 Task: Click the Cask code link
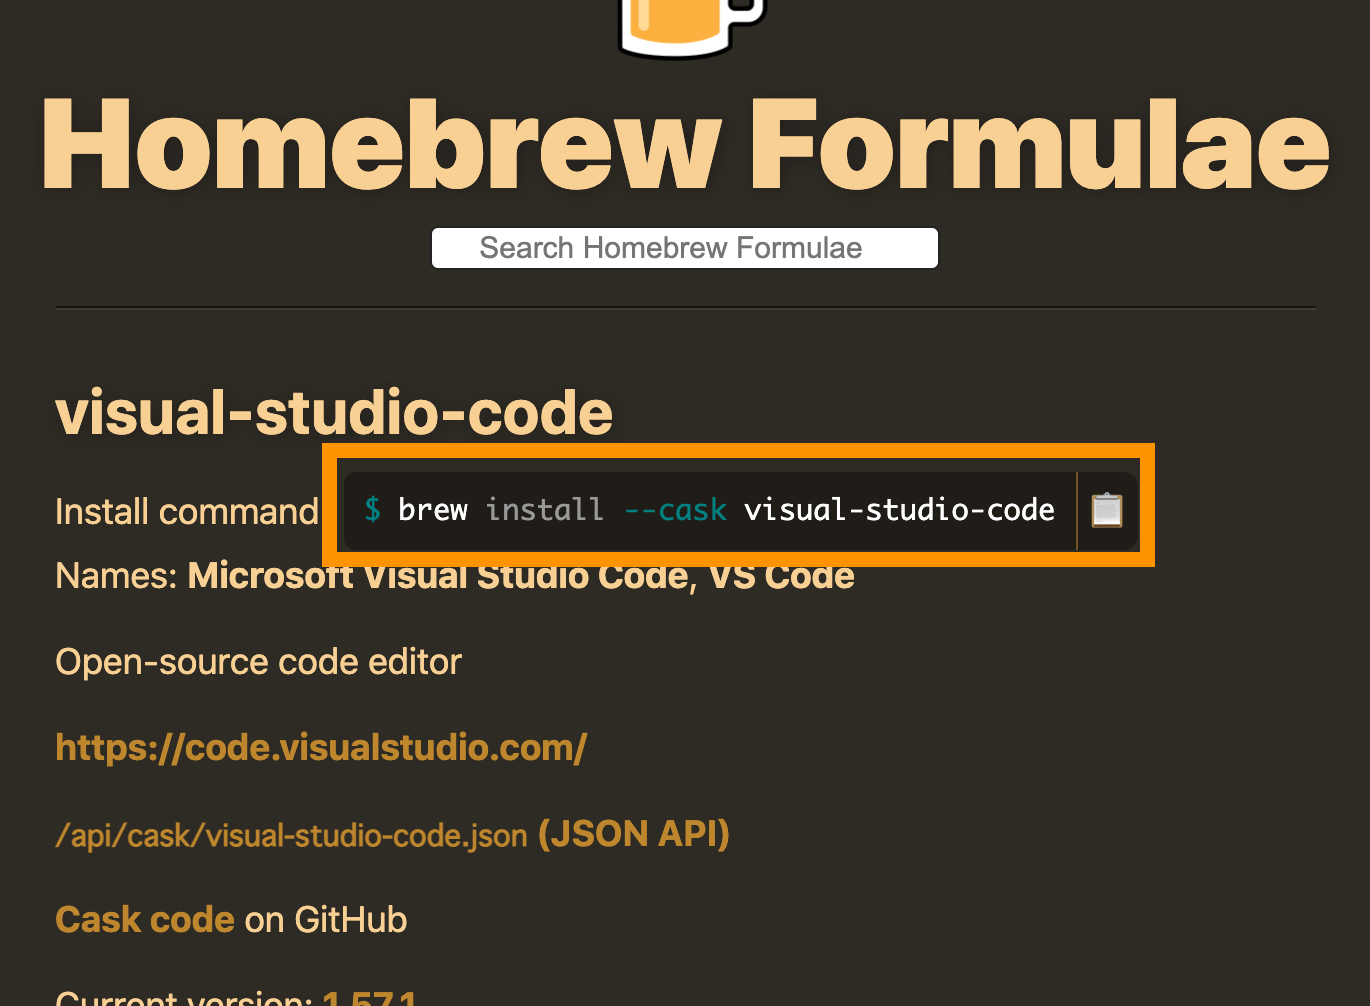coord(145,919)
